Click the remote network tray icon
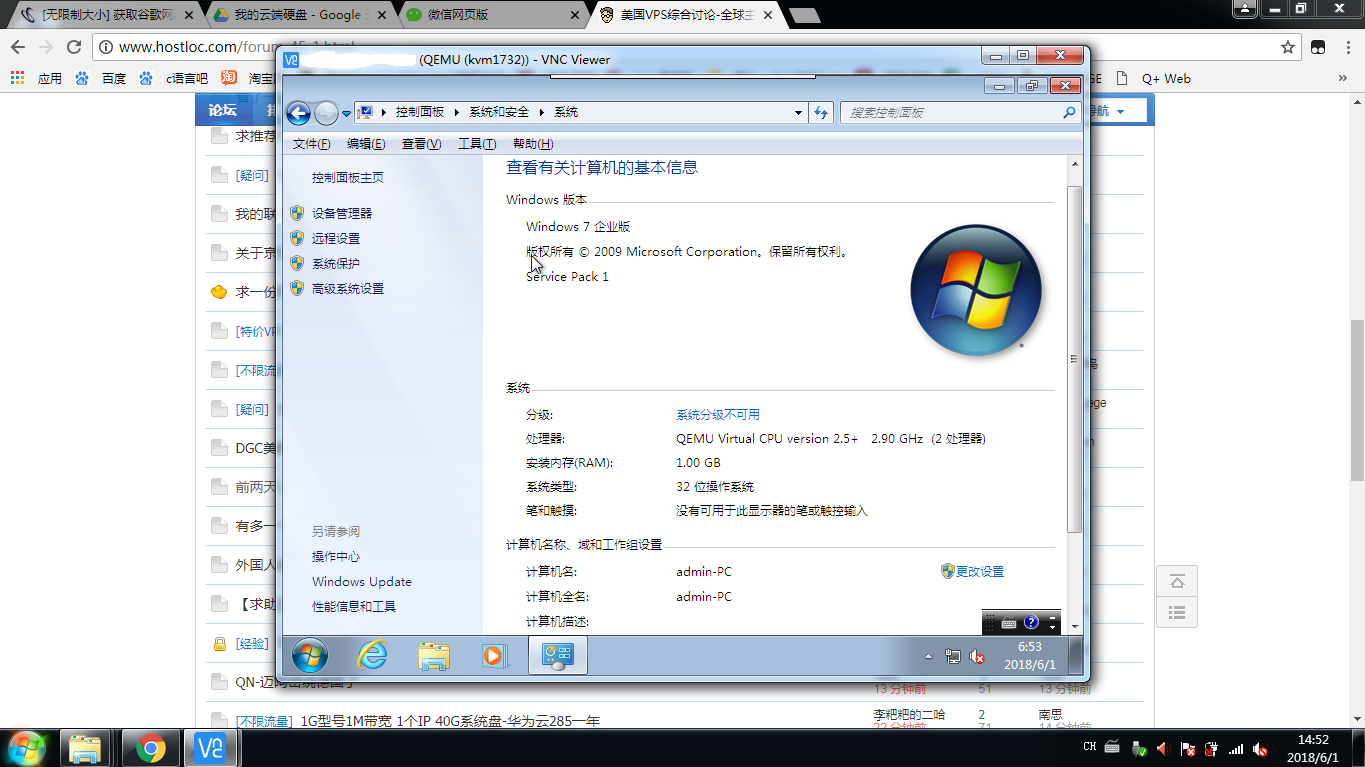1365x767 pixels. click(x=953, y=657)
